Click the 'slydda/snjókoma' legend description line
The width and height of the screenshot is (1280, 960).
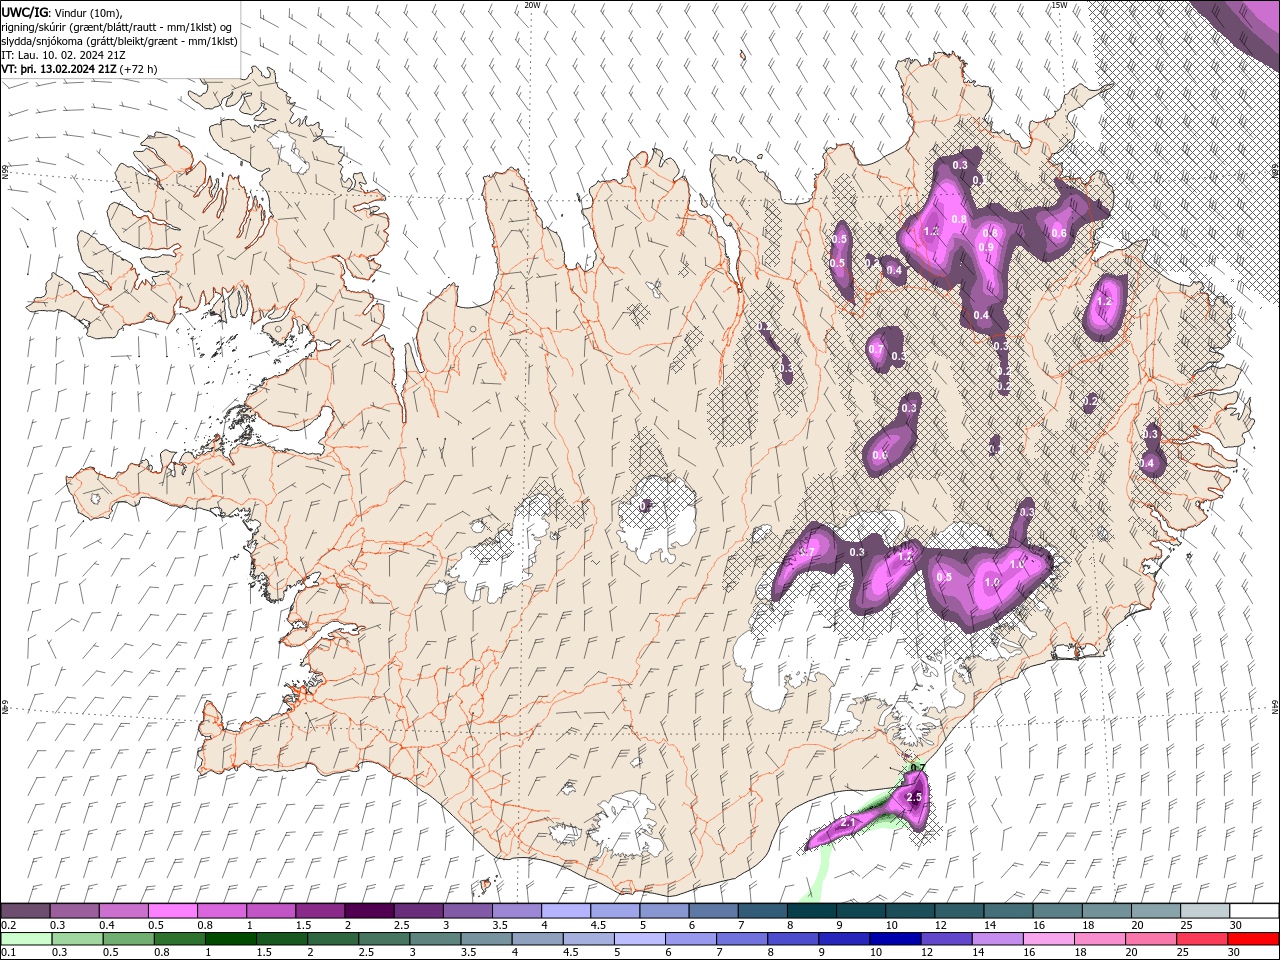pyautogui.click(x=119, y=41)
